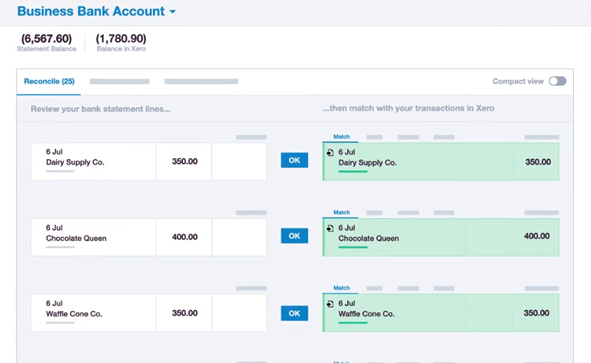591x363 pixels.
Task: Click transaction icon in matched Dairy Supply Co.
Action: (x=330, y=152)
